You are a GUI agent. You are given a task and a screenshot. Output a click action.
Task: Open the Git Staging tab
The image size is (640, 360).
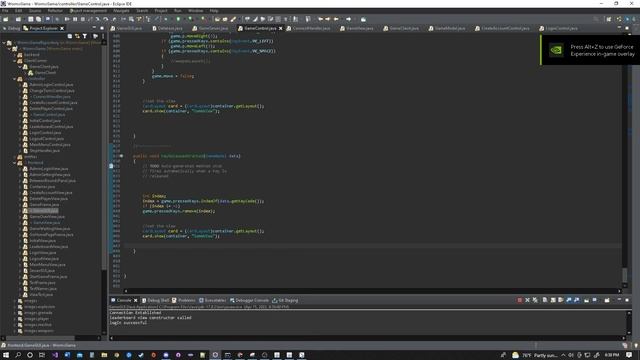point(285,300)
